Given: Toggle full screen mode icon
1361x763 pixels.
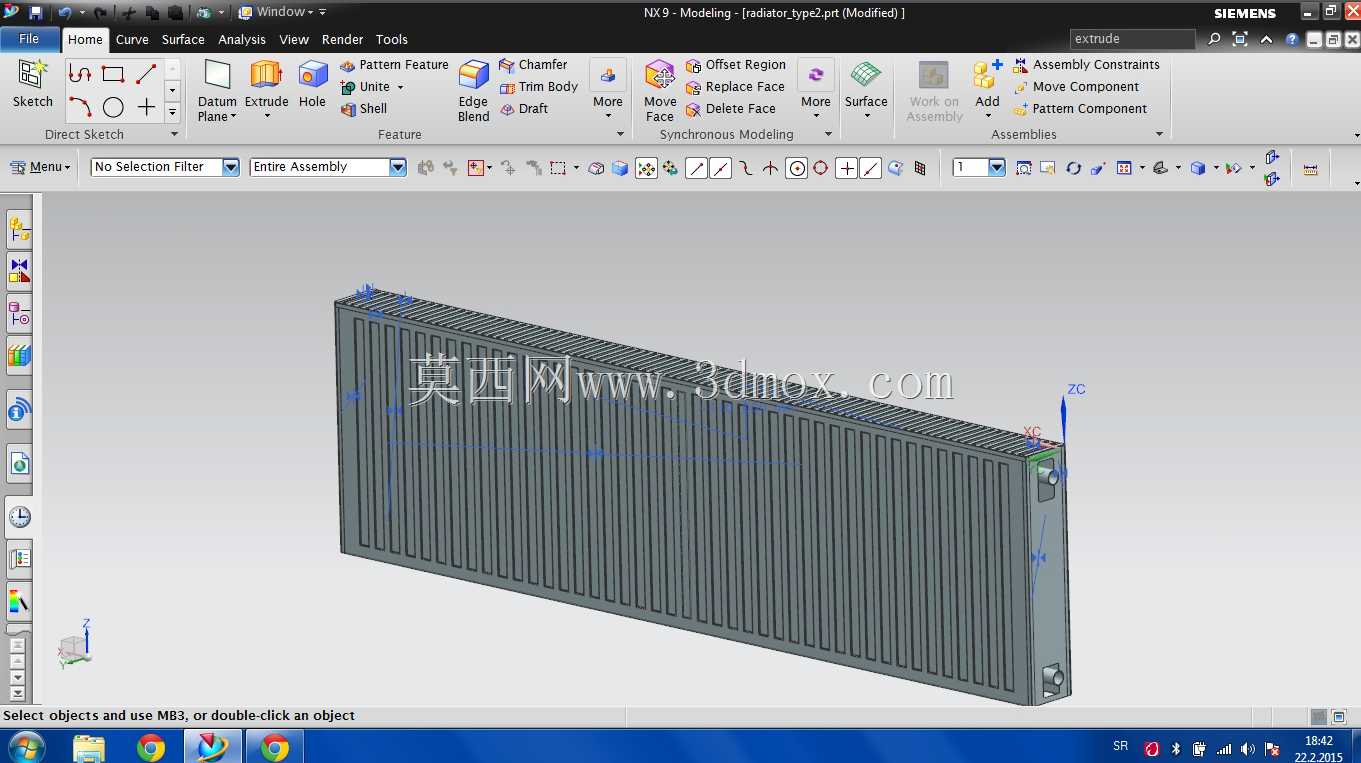Looking at the screenshot, I should click(1240, 39).
